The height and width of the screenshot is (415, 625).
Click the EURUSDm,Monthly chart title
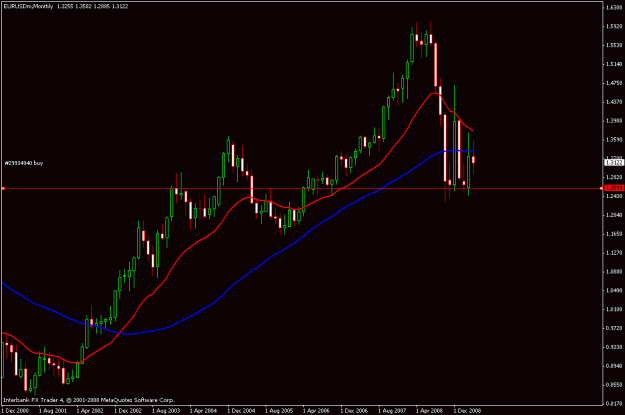[28, 6]
